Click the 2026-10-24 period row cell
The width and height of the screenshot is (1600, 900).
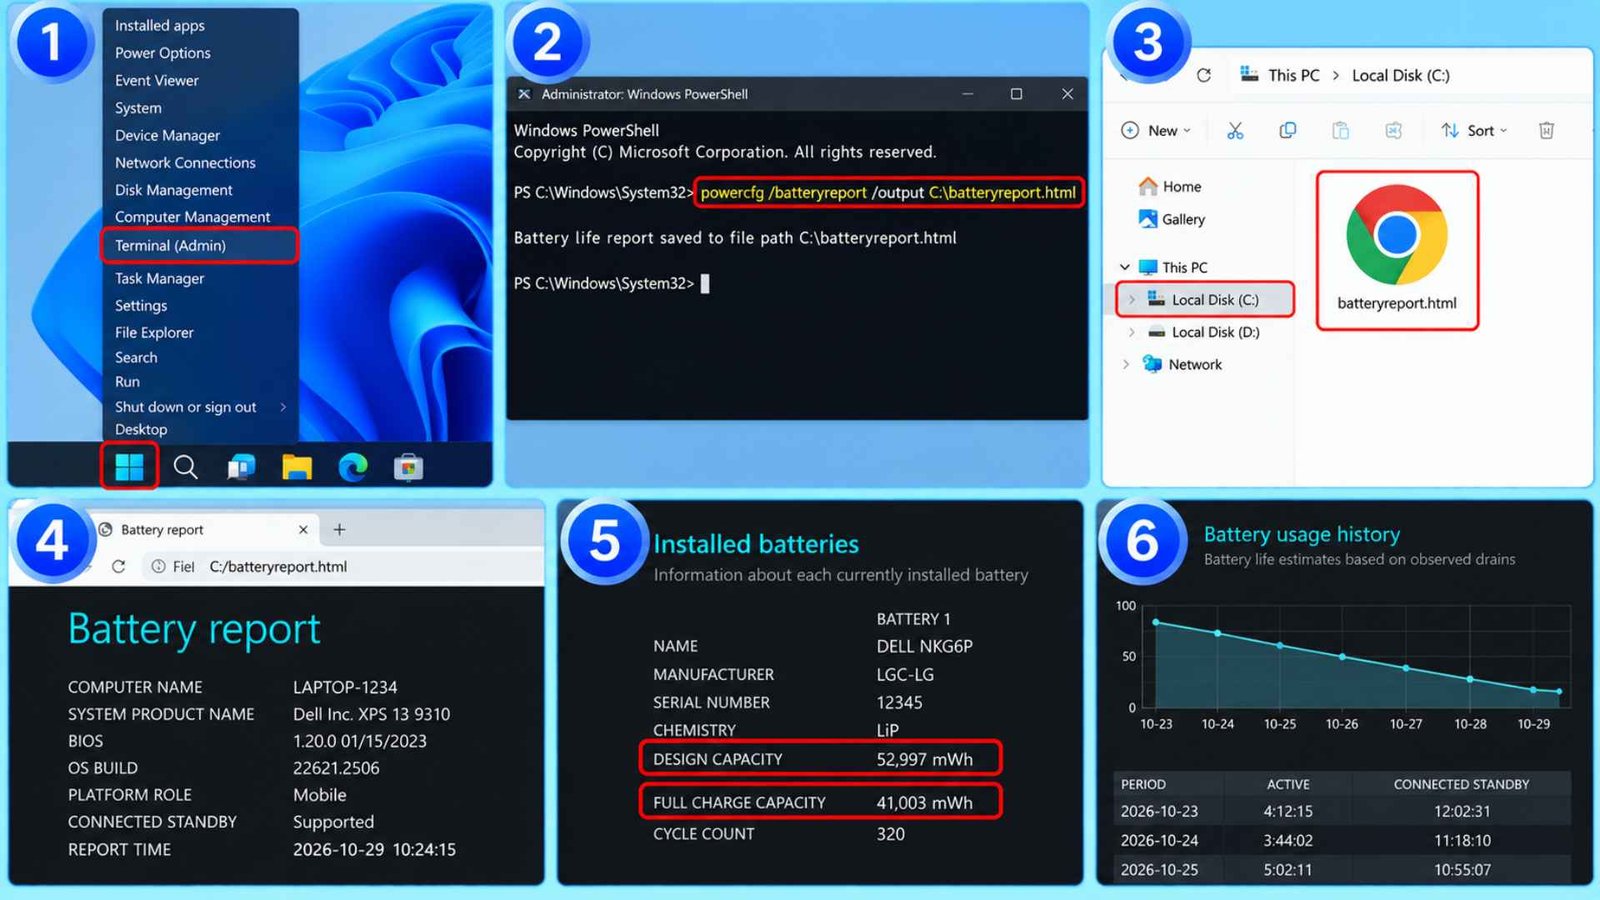coord(1159,840)
